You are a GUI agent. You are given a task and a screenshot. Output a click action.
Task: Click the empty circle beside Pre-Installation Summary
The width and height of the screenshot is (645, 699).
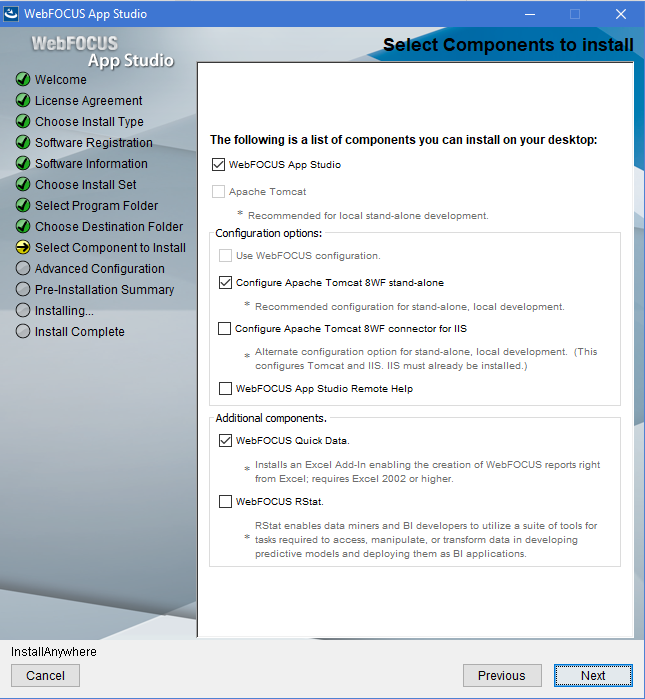tap(23, 289)
